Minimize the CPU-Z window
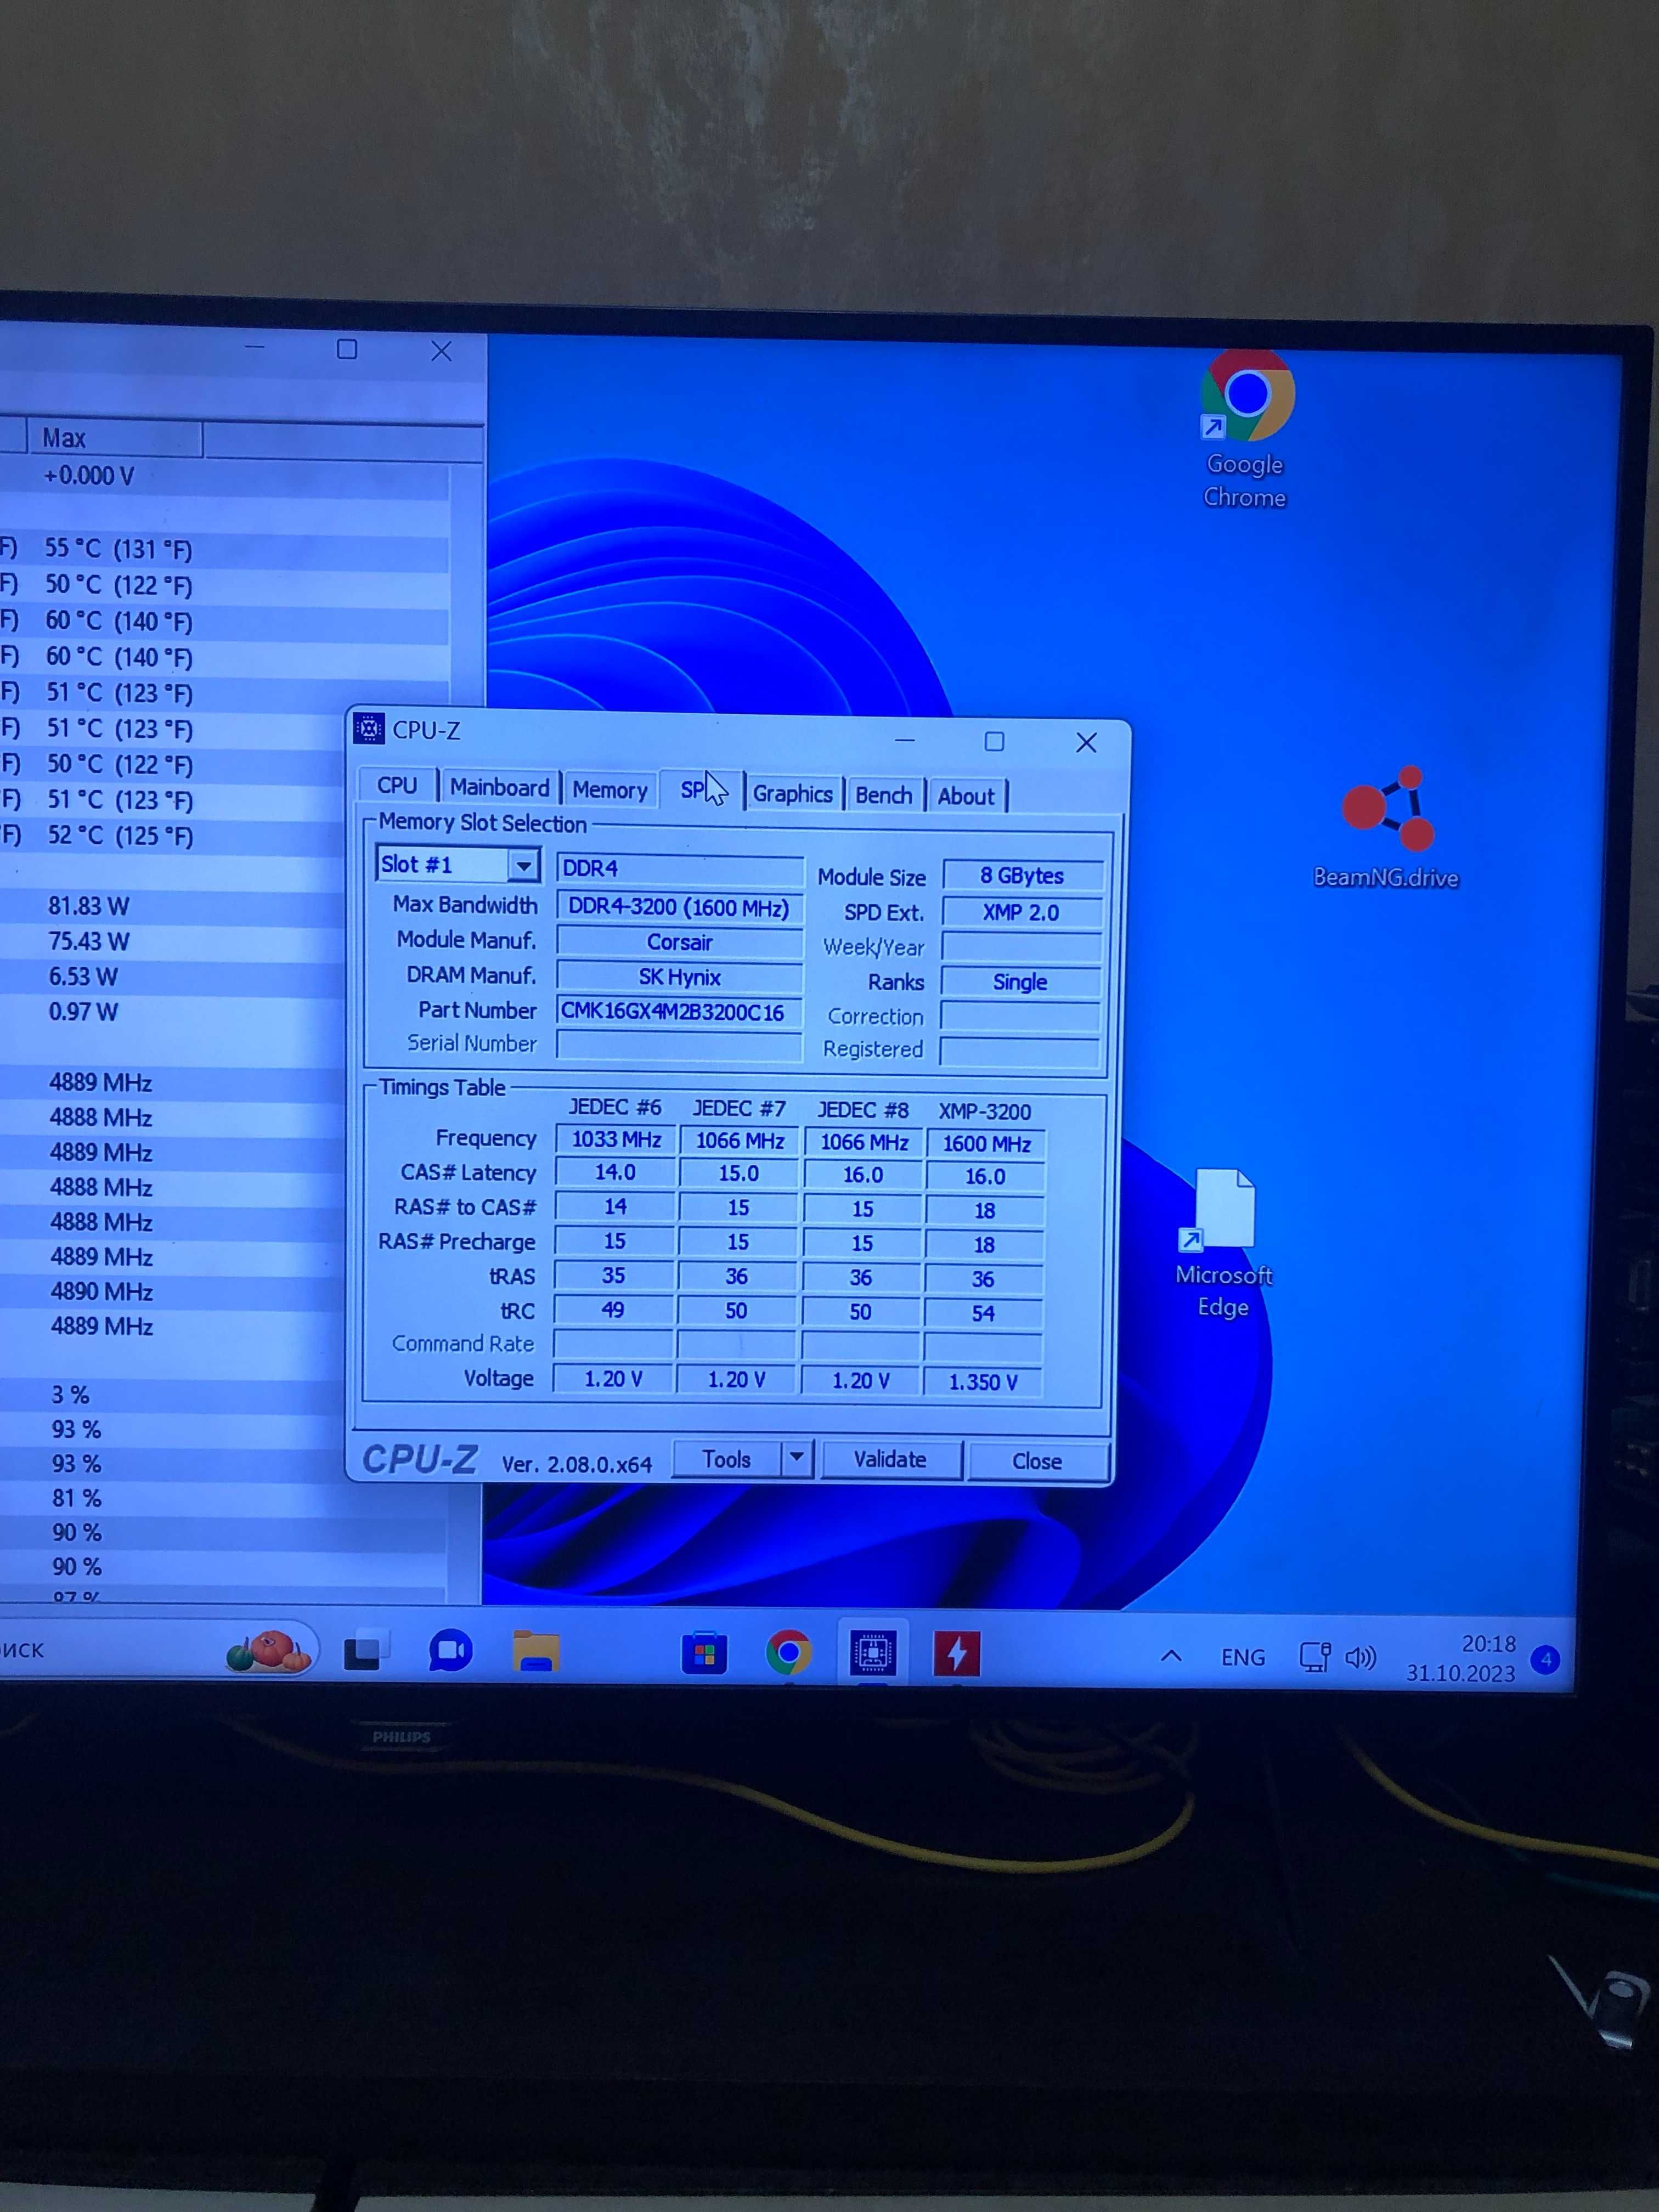This screenshot has width=1659, height=2212. 905,740
